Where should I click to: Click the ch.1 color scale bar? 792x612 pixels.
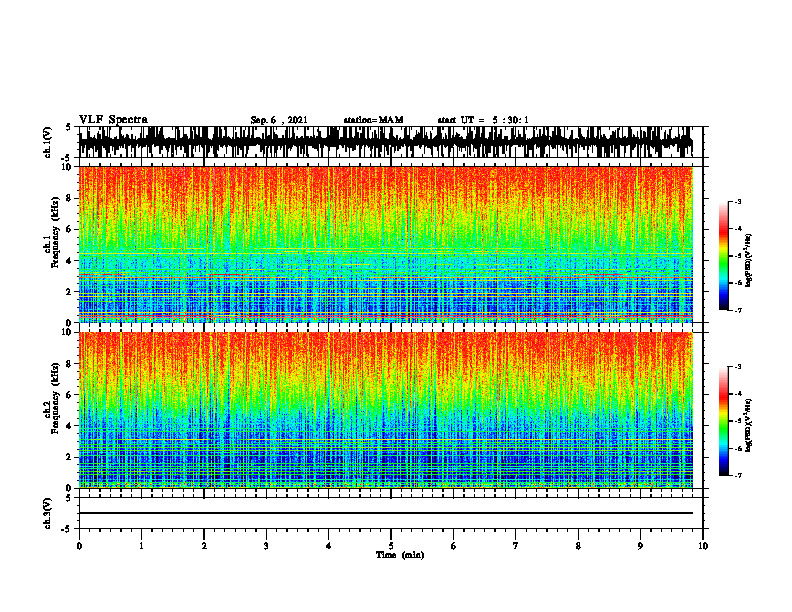coord(723,256)
